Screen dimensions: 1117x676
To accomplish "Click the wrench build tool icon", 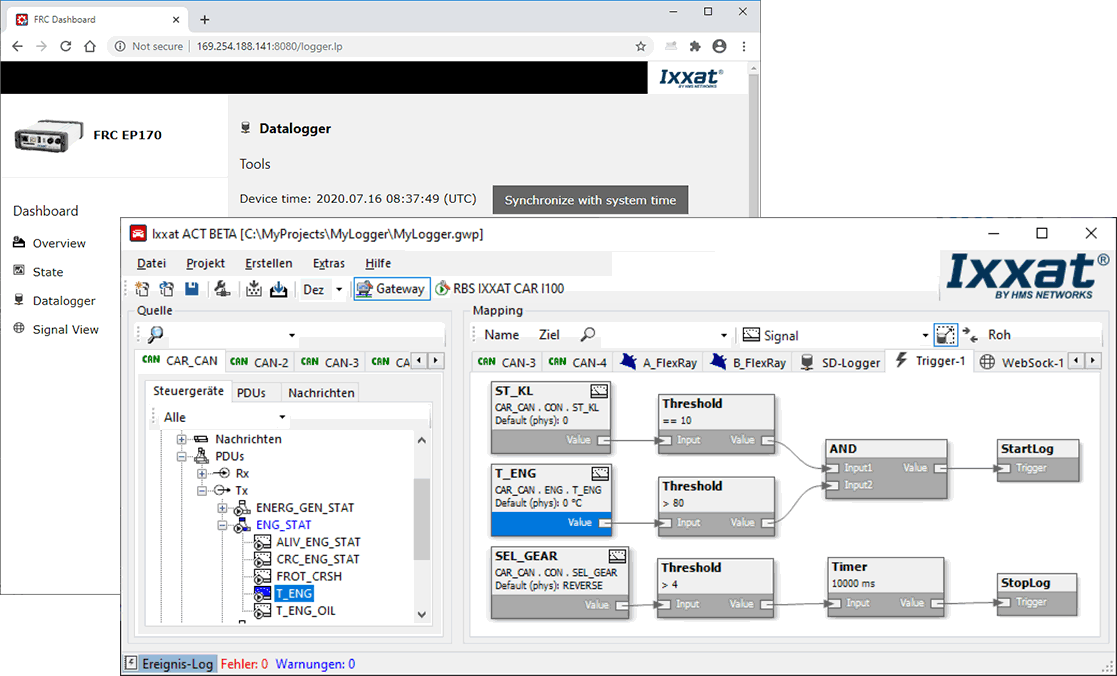I will [222, 288].
